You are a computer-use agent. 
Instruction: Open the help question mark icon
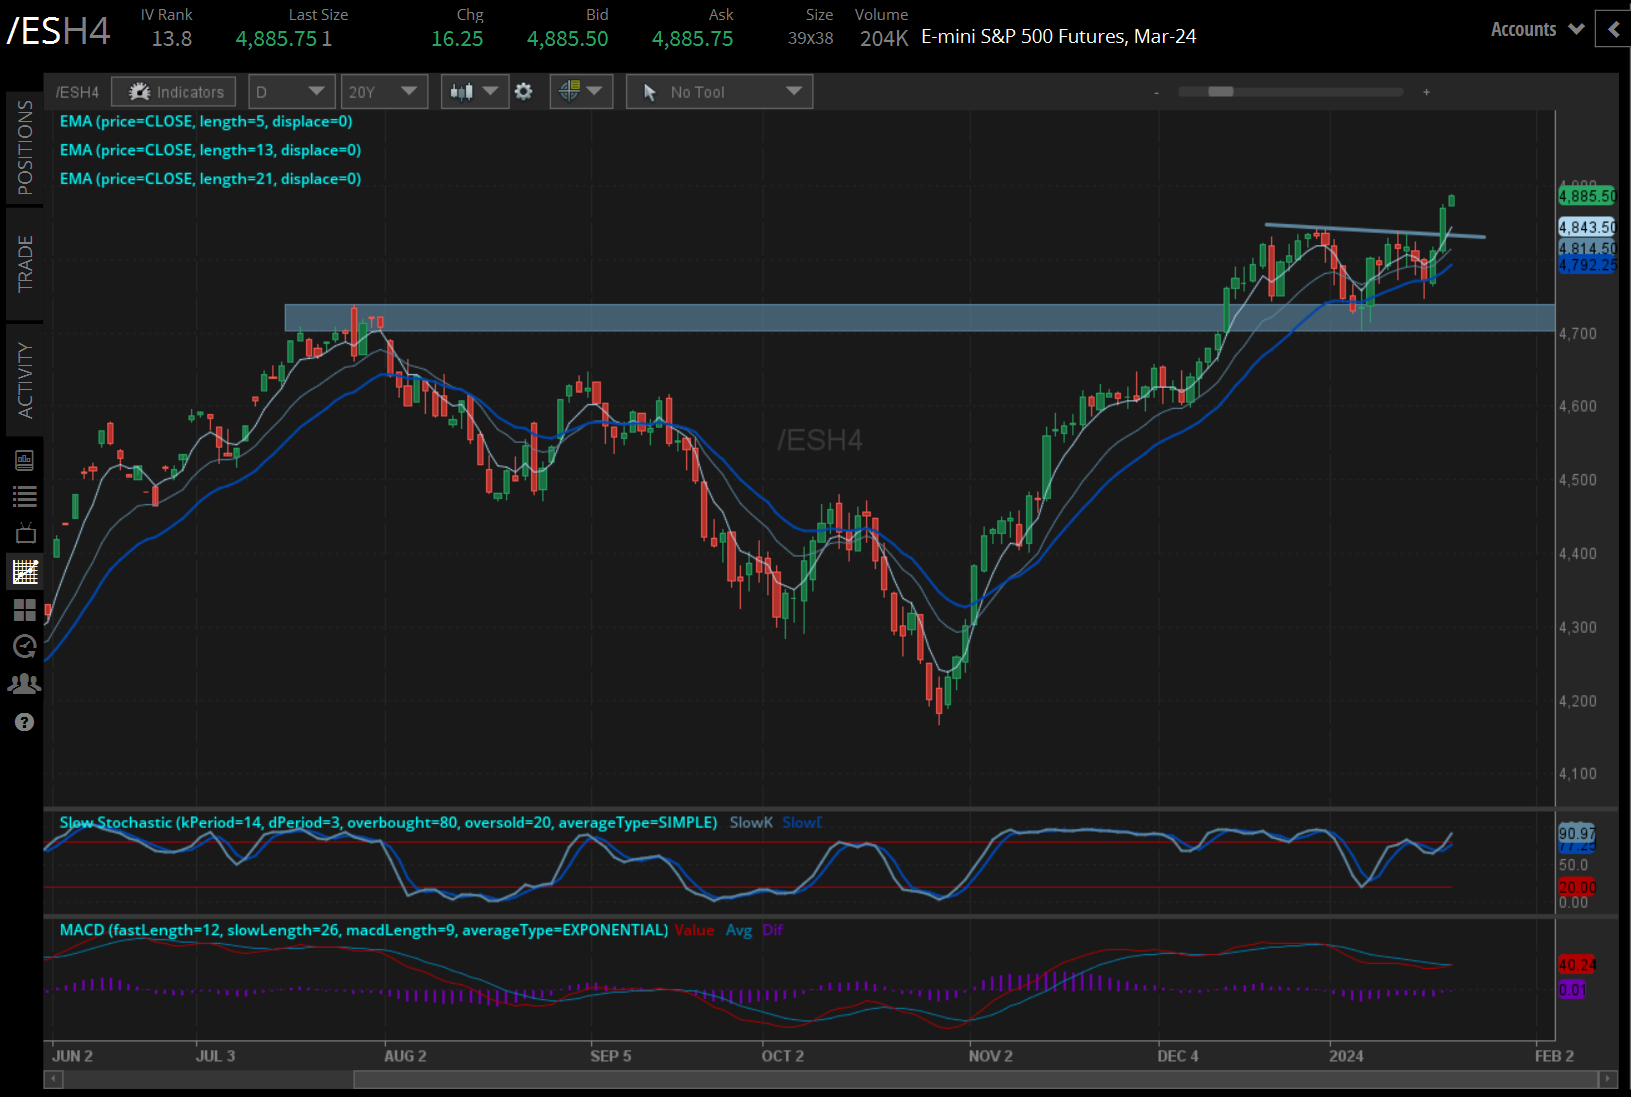click(x=25, y=722)
